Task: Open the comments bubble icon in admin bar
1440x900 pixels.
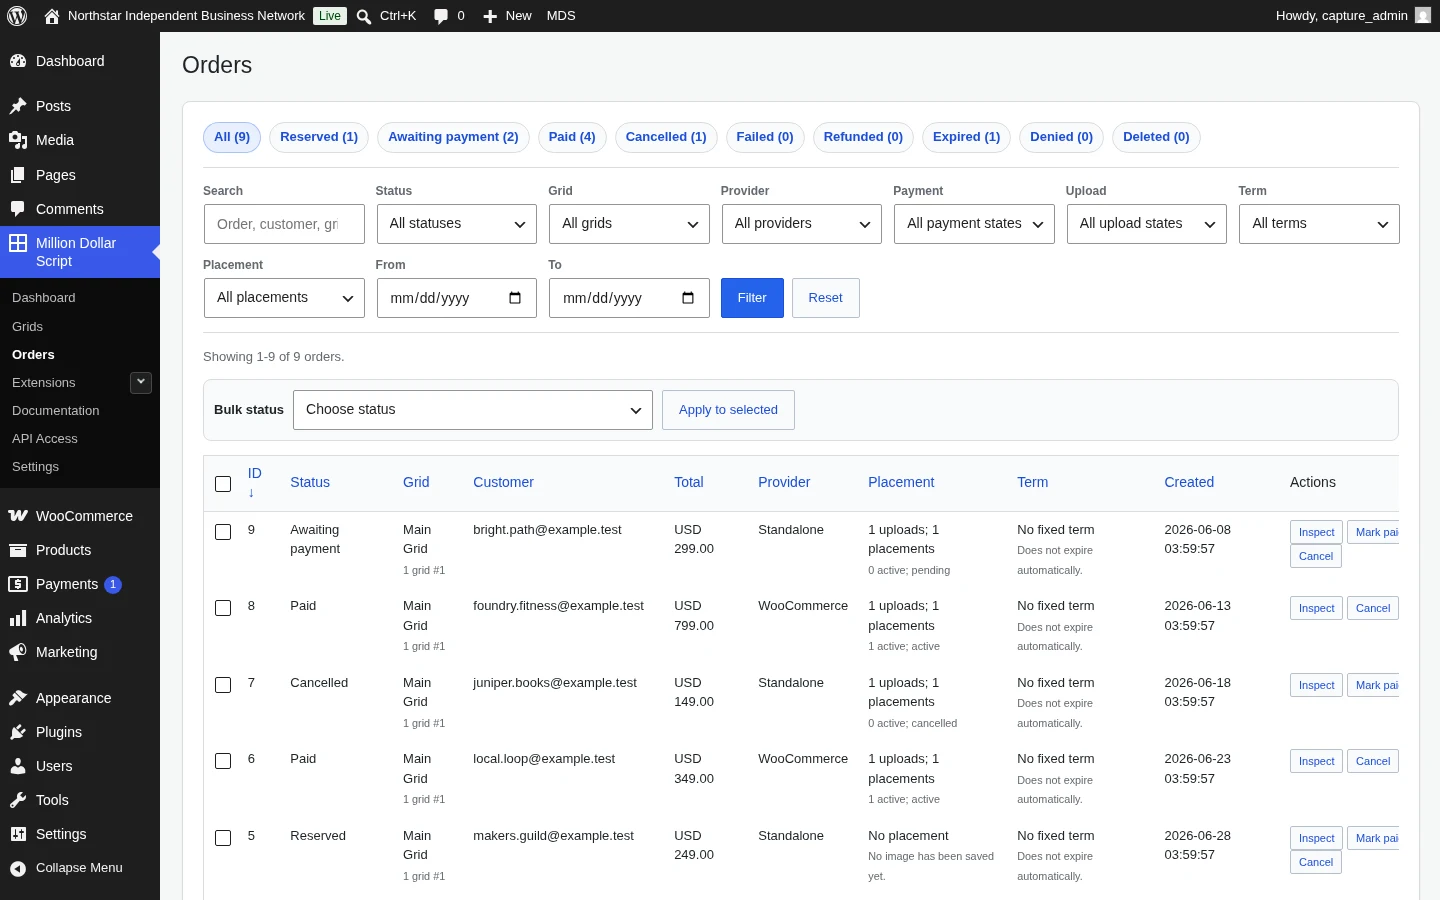Action: 441,16
